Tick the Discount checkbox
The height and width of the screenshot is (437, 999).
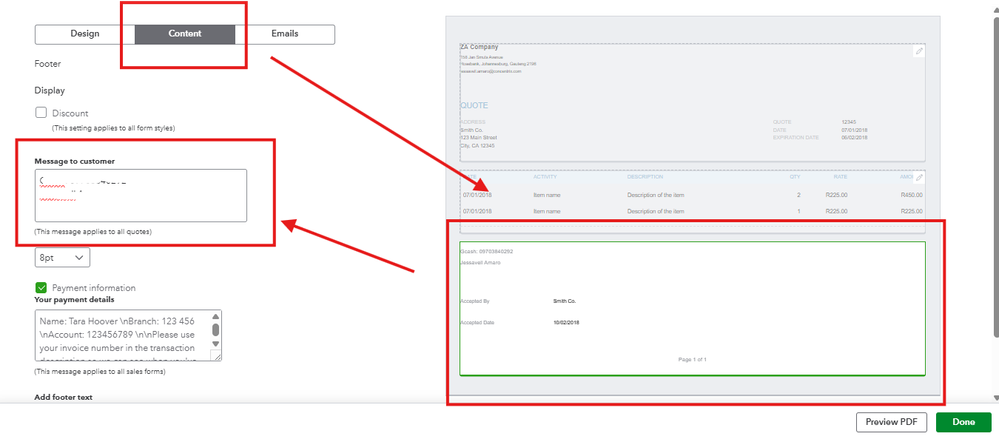tap(41, 113)
